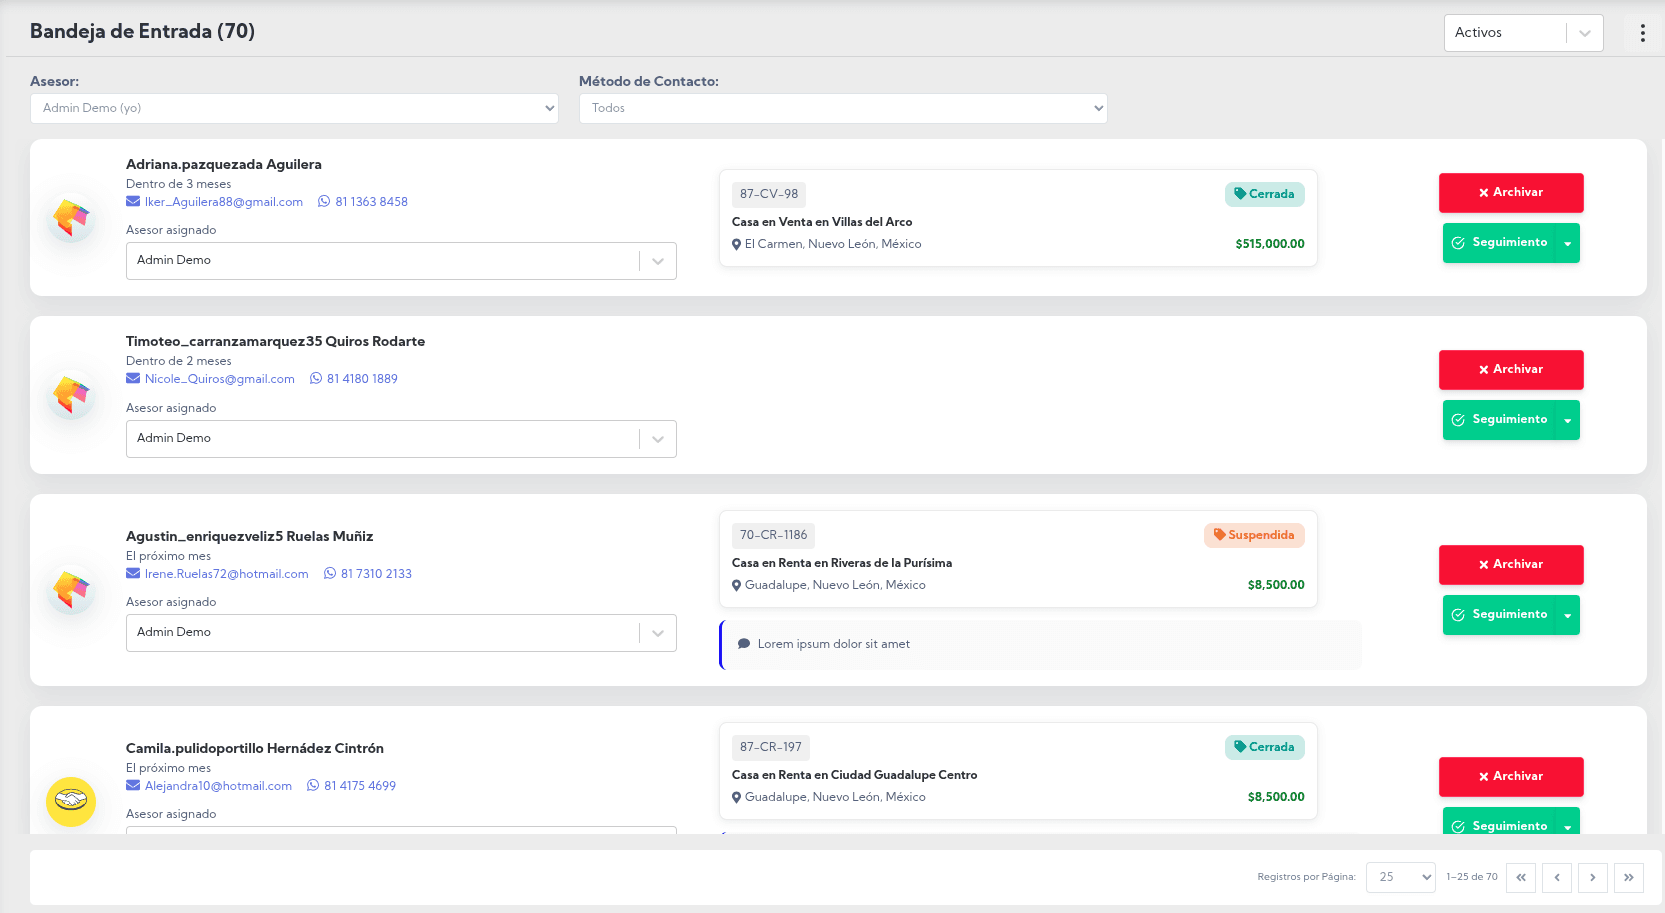Expand the Método de Contacto dropdown

pos(842,108)
